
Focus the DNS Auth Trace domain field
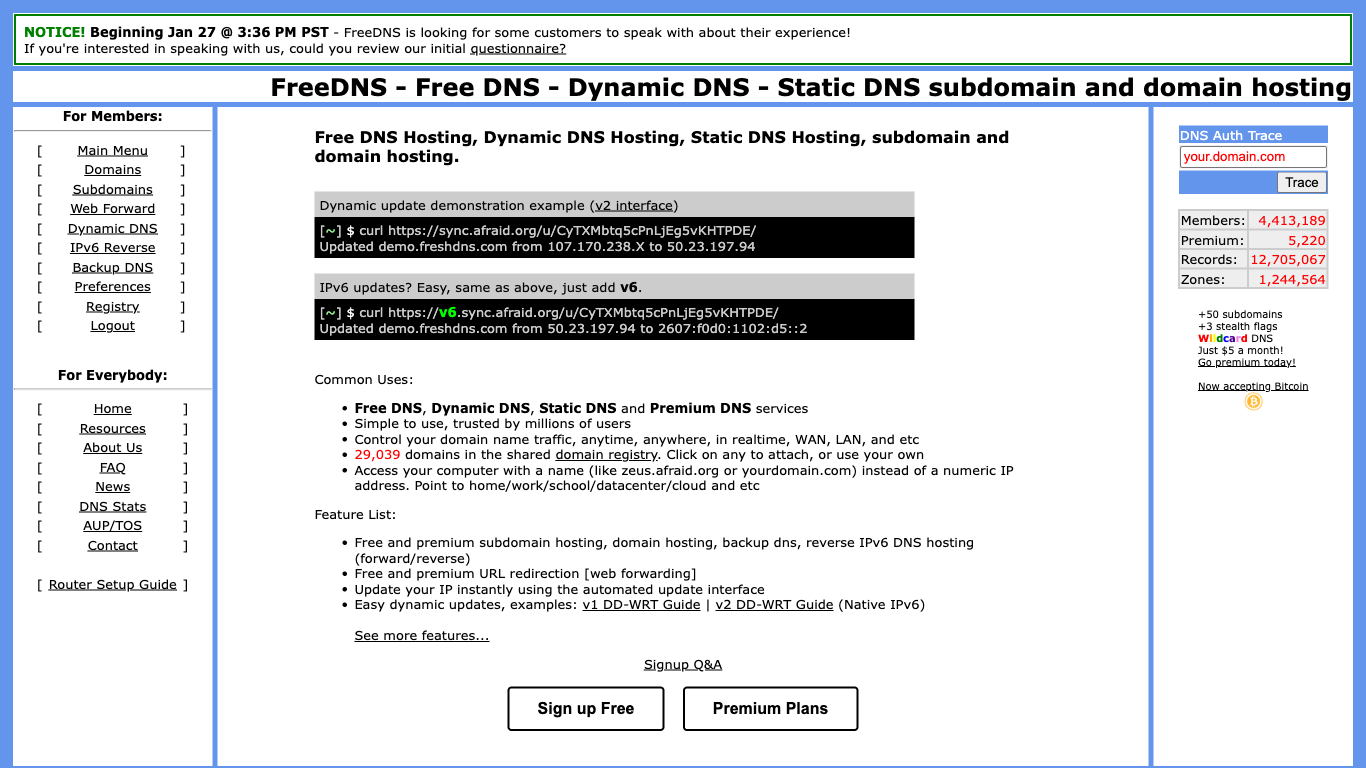click(1253, 157)
